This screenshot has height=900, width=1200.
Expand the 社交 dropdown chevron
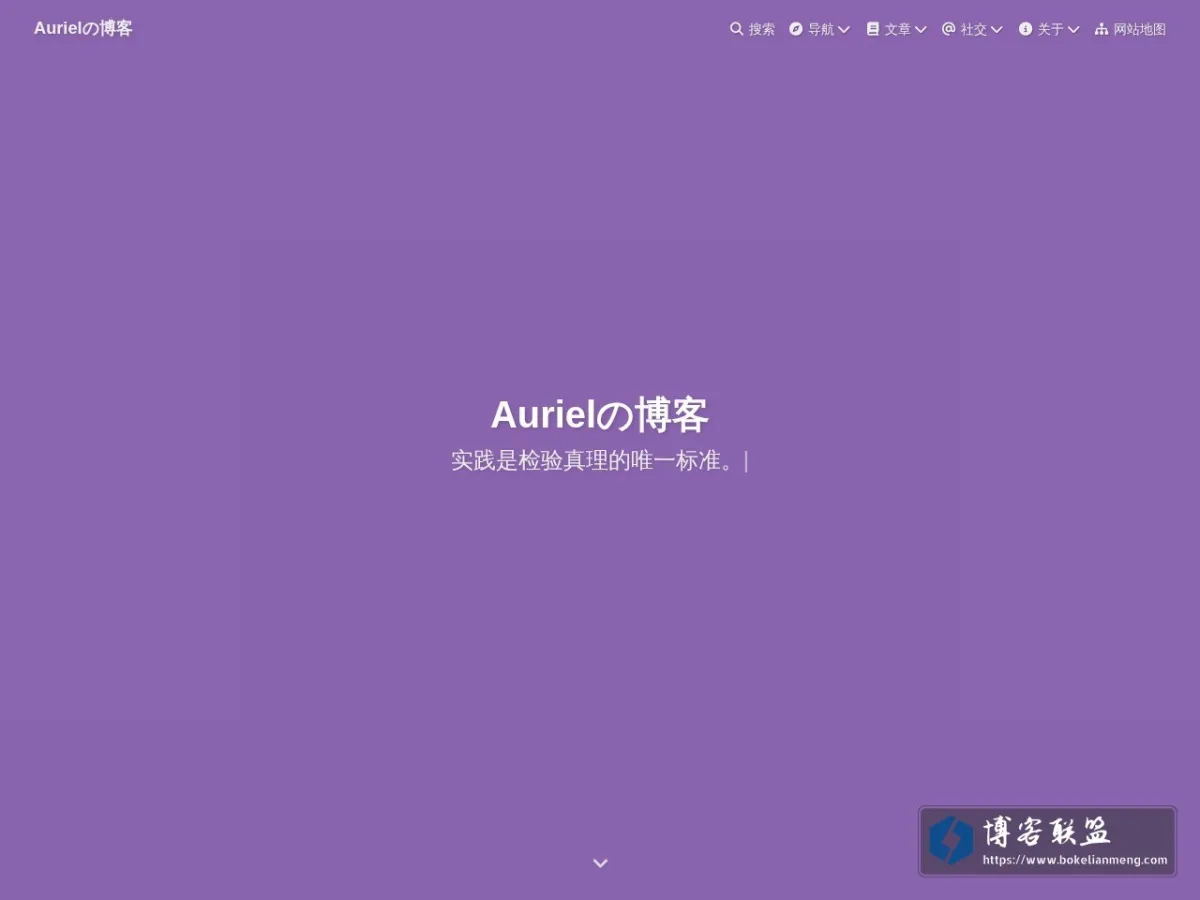click(997, 30)
